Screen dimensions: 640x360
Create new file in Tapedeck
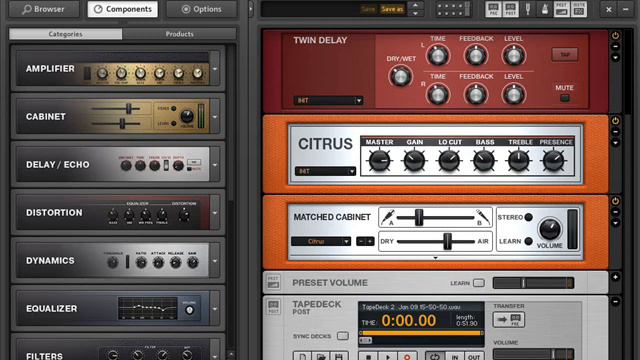[302, 356]
